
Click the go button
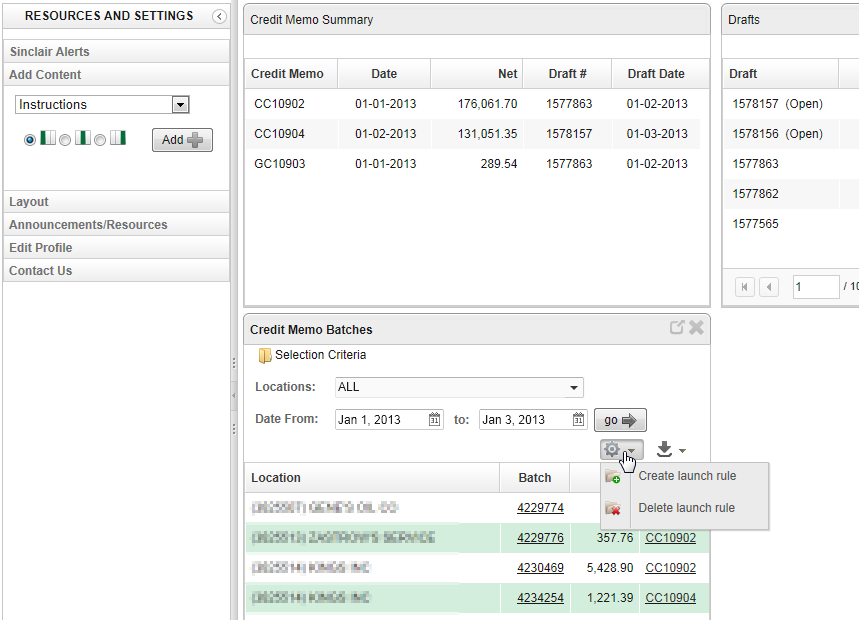[620, 420]
